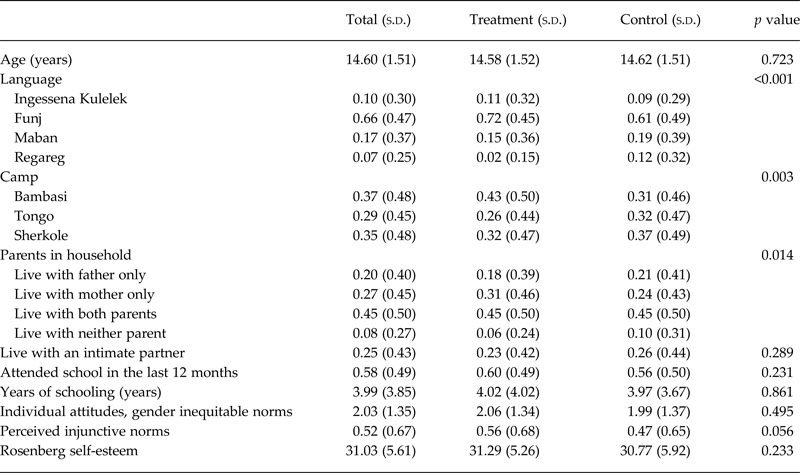The height and width of the screenshot is (473, 800).
Task: Click the 'Total (S.D.)' column header
Action: point(379,21)
